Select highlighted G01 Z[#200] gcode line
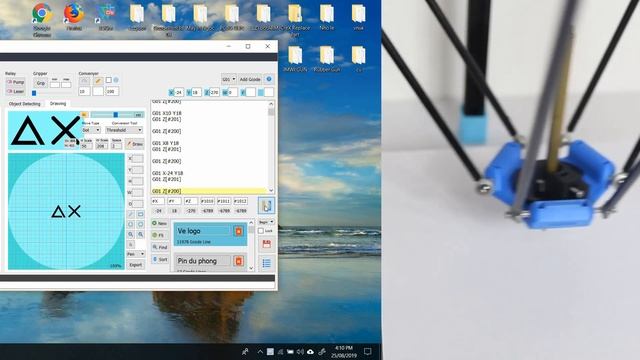This screenshot has width=640, height=360. 209,191
